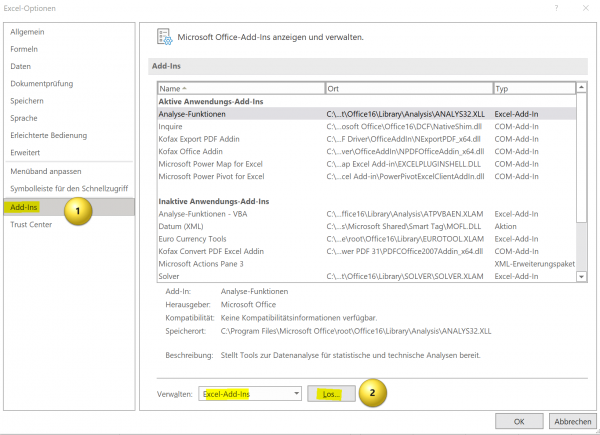Select Kofax Office Addin row
Screen dimensions: 600x435
point(366,152)
